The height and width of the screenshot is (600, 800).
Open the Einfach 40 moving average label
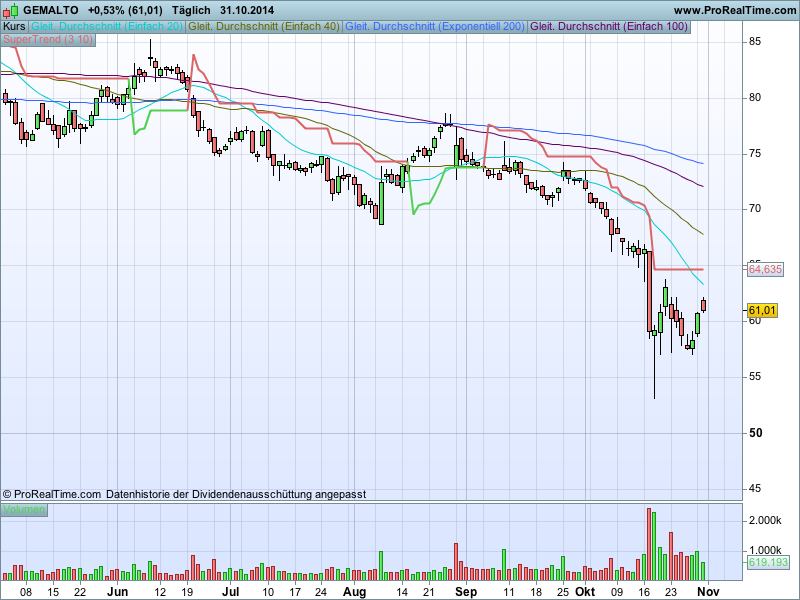pyautogui.click(x=264, y=26)
